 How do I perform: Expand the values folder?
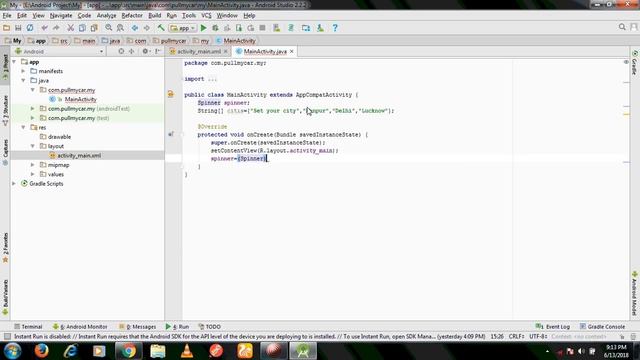(x=33, y=174)
